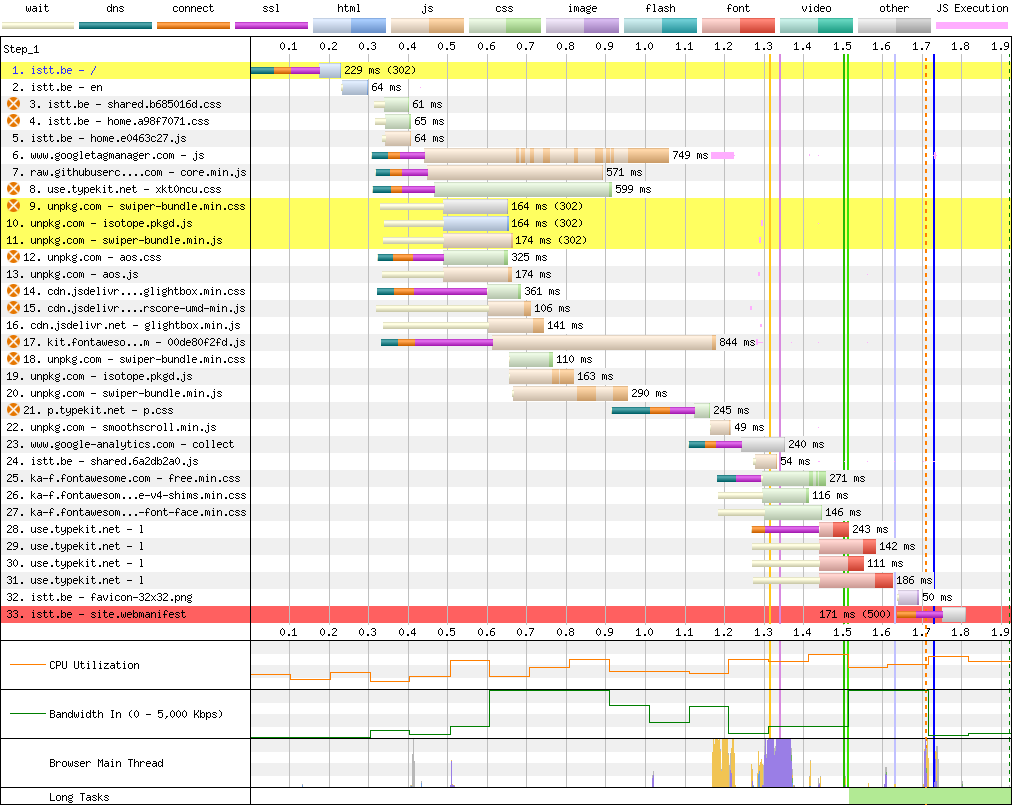Select the render-blocking icon next to aos.css
This screenshot has width=1012, height=805.
coord(14,257)
